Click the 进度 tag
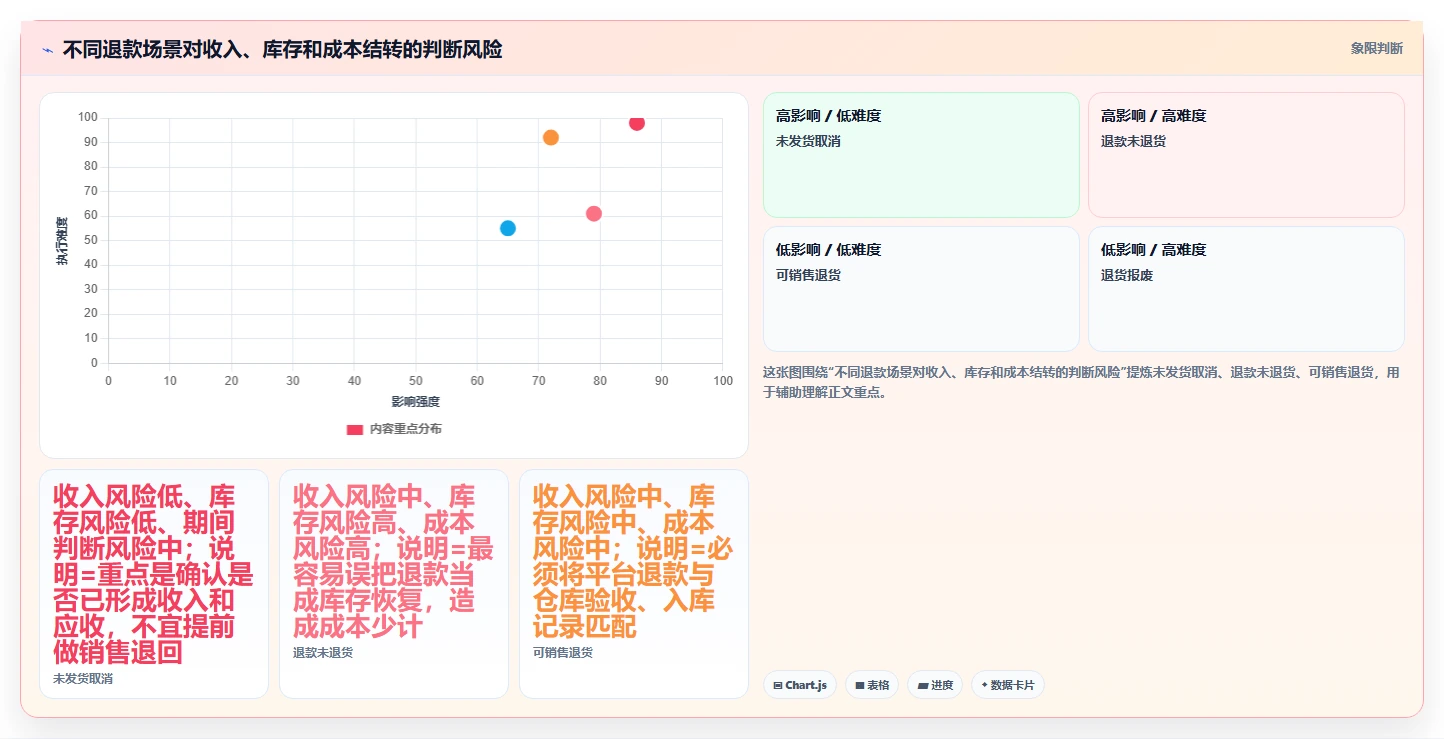 point(935,685)
